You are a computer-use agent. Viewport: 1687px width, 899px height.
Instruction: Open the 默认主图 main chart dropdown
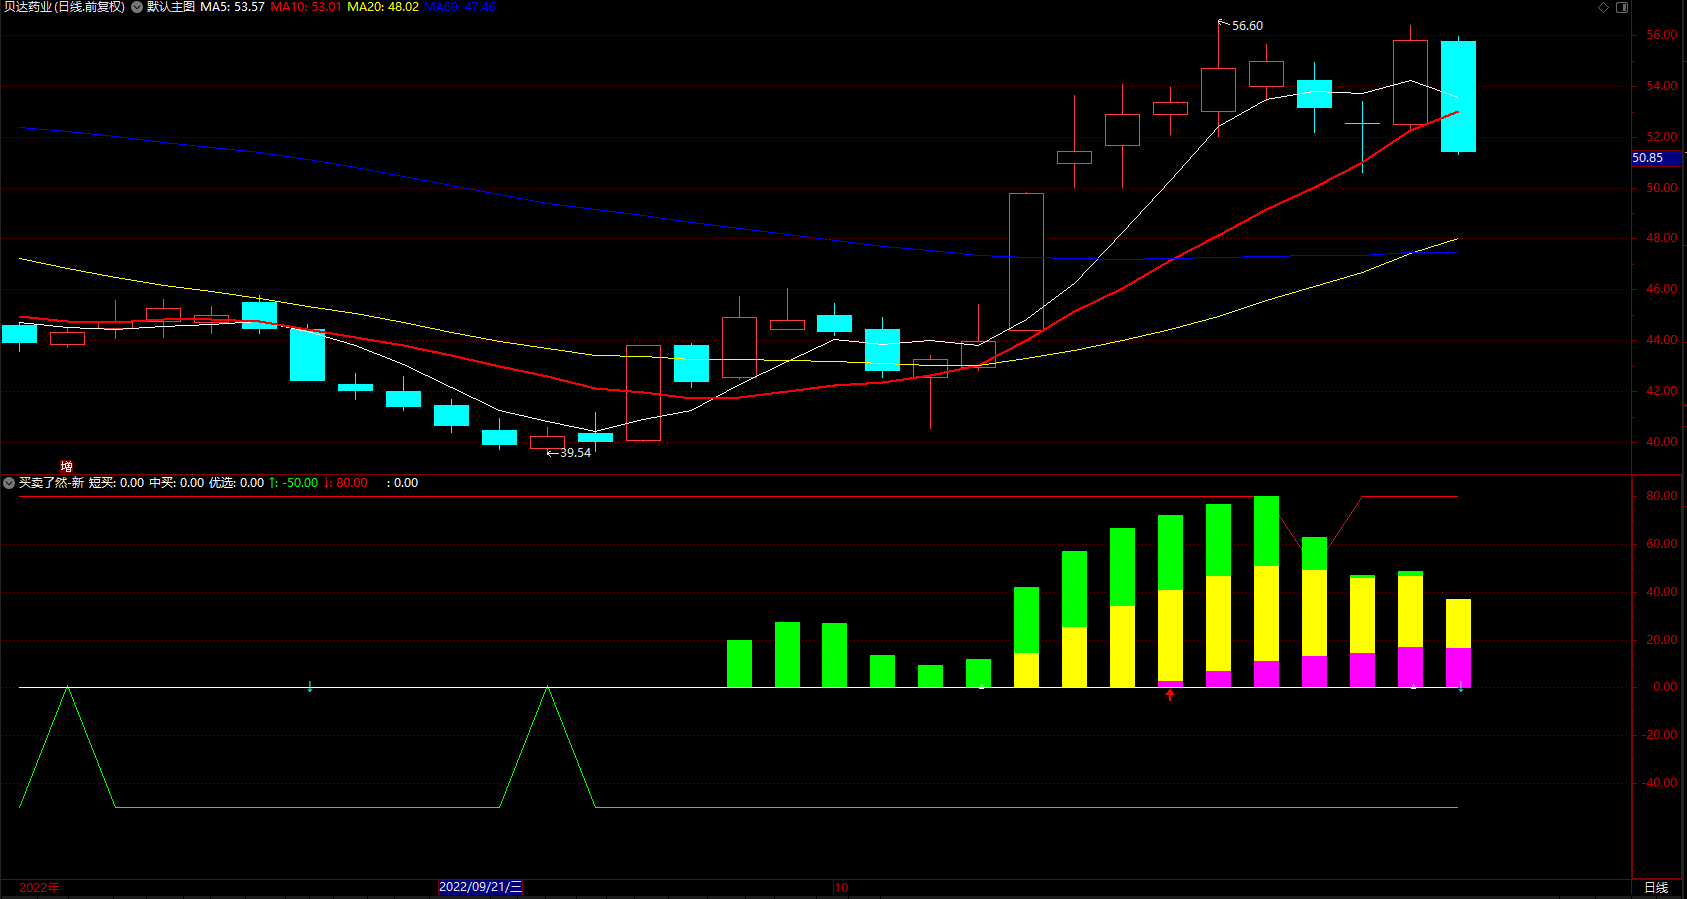click(x=137, y=7)
